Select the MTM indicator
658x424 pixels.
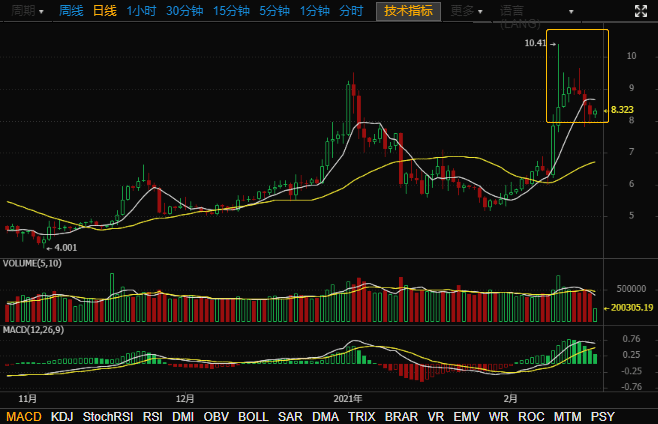pos(567,416)
